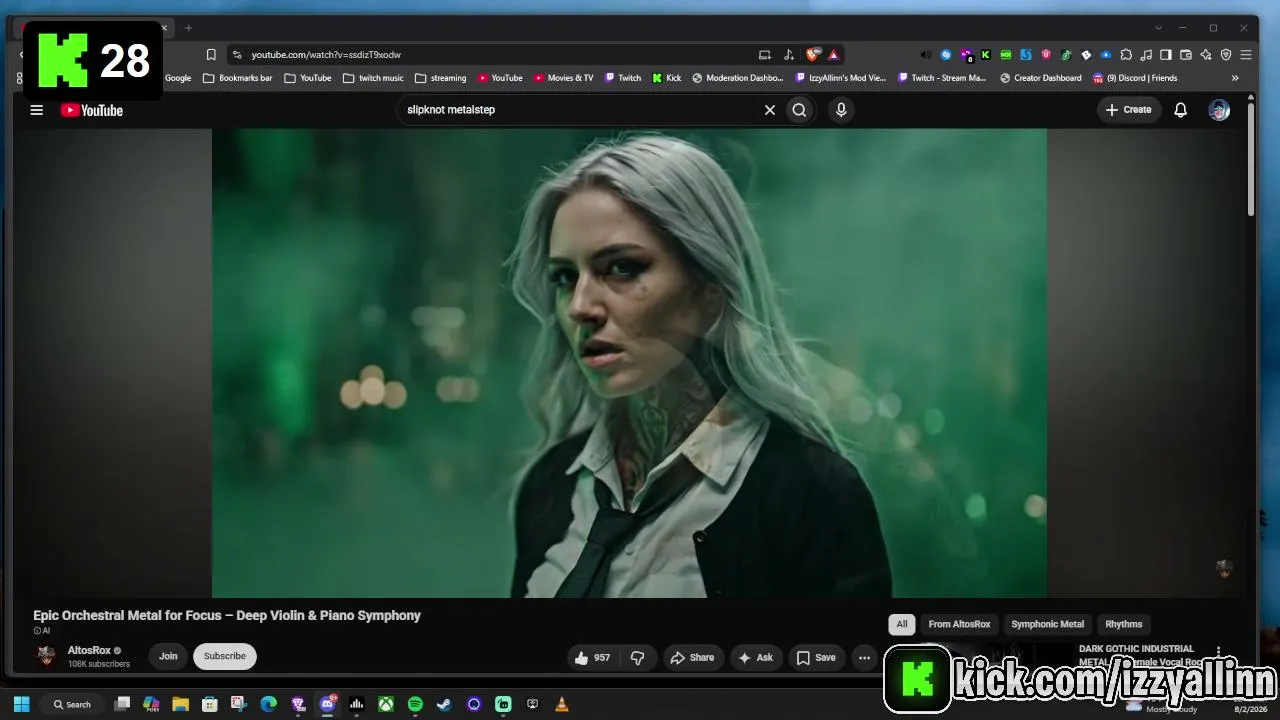Open the browser main menu
The image size is (1280, 720).
(1246, 55)
